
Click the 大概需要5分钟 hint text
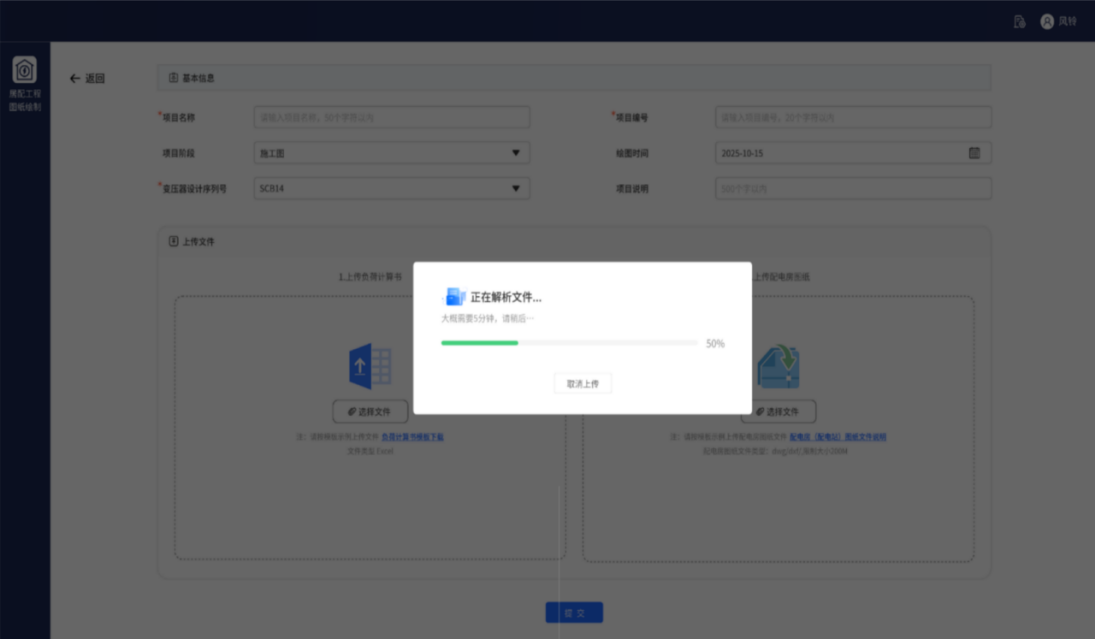(x=487, y=319)
